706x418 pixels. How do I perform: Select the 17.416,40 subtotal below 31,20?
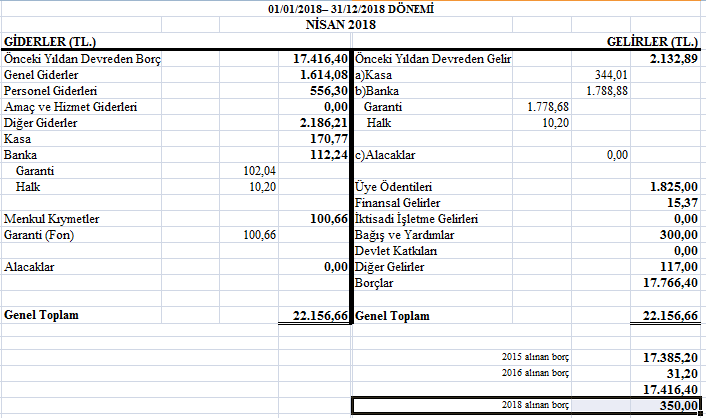670,390
